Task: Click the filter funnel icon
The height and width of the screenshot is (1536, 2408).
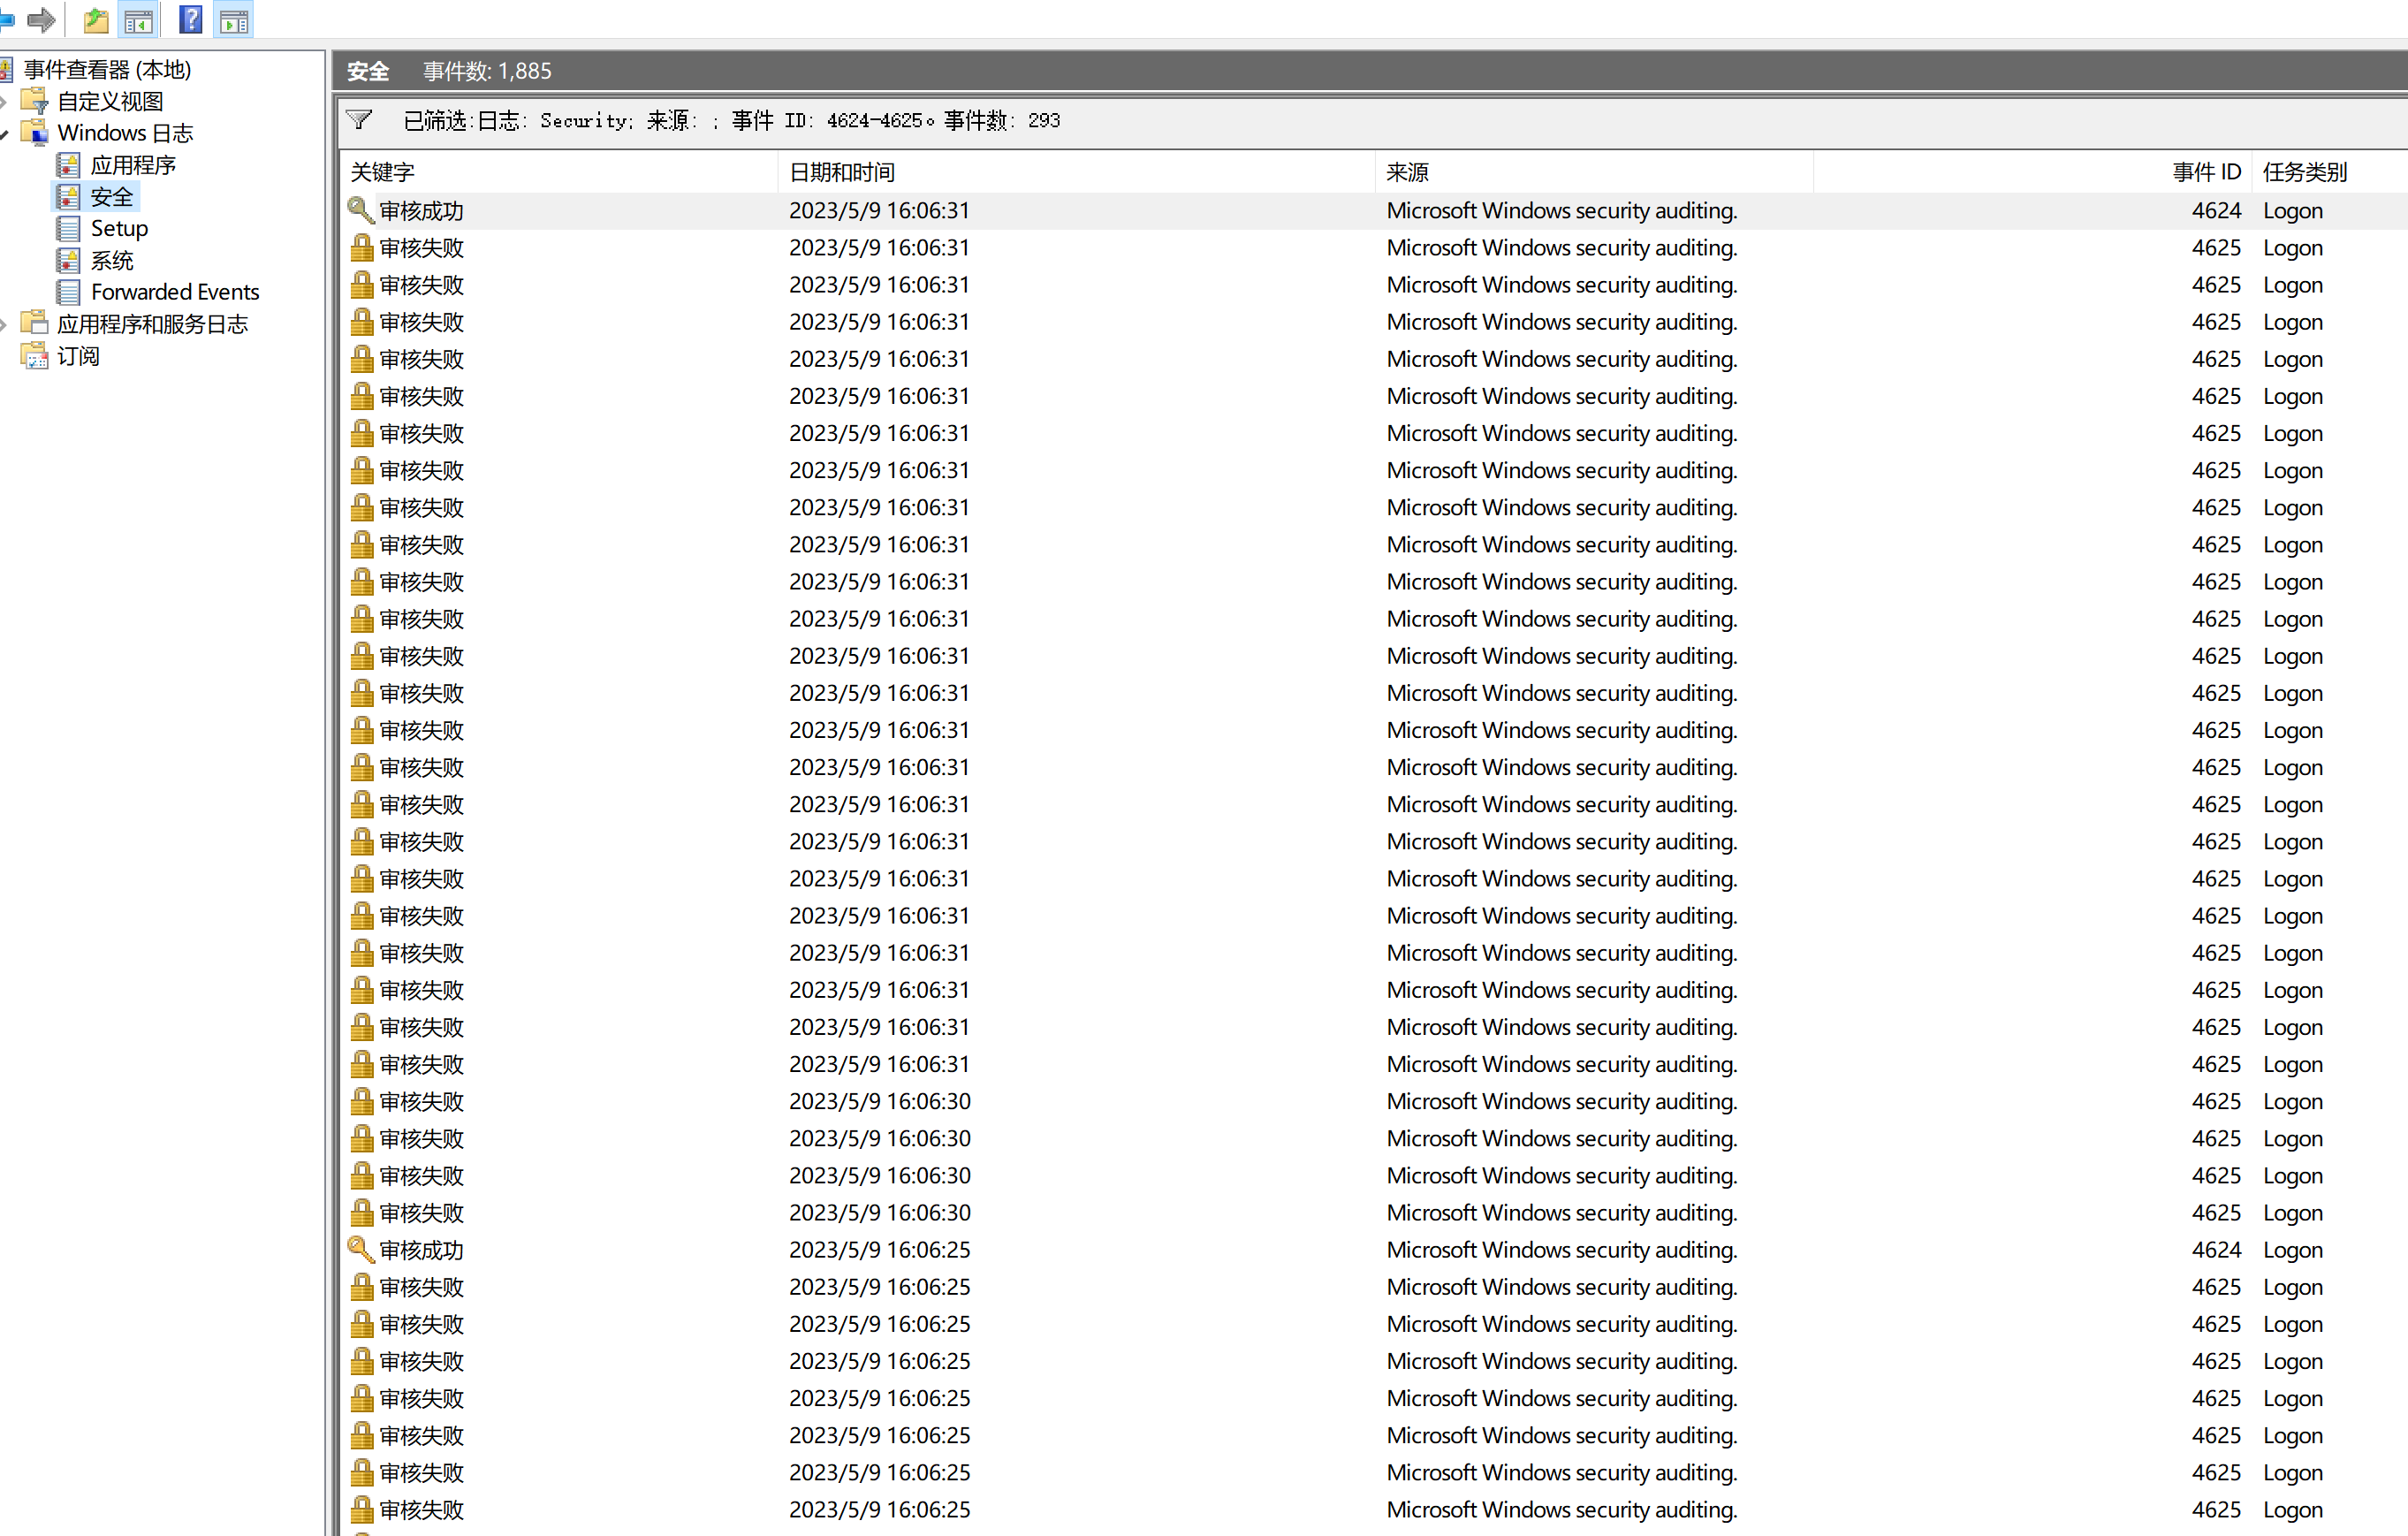Action: pos(359,120)
